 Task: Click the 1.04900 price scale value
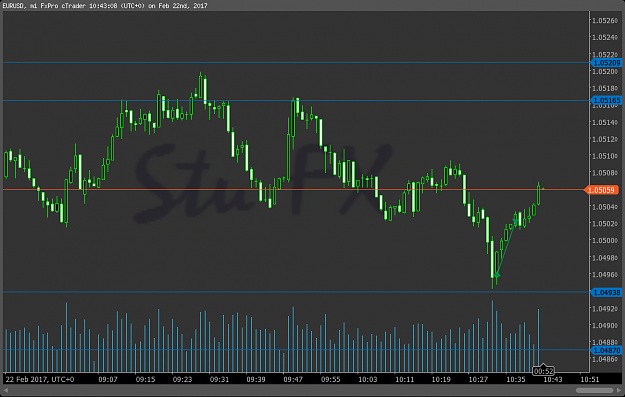coord(605,325)
